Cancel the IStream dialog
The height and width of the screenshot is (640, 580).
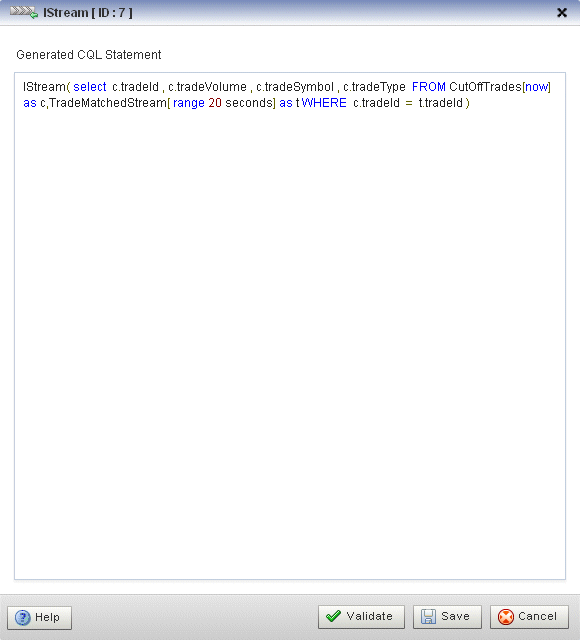pyautogui.click(x=529, y=616)
